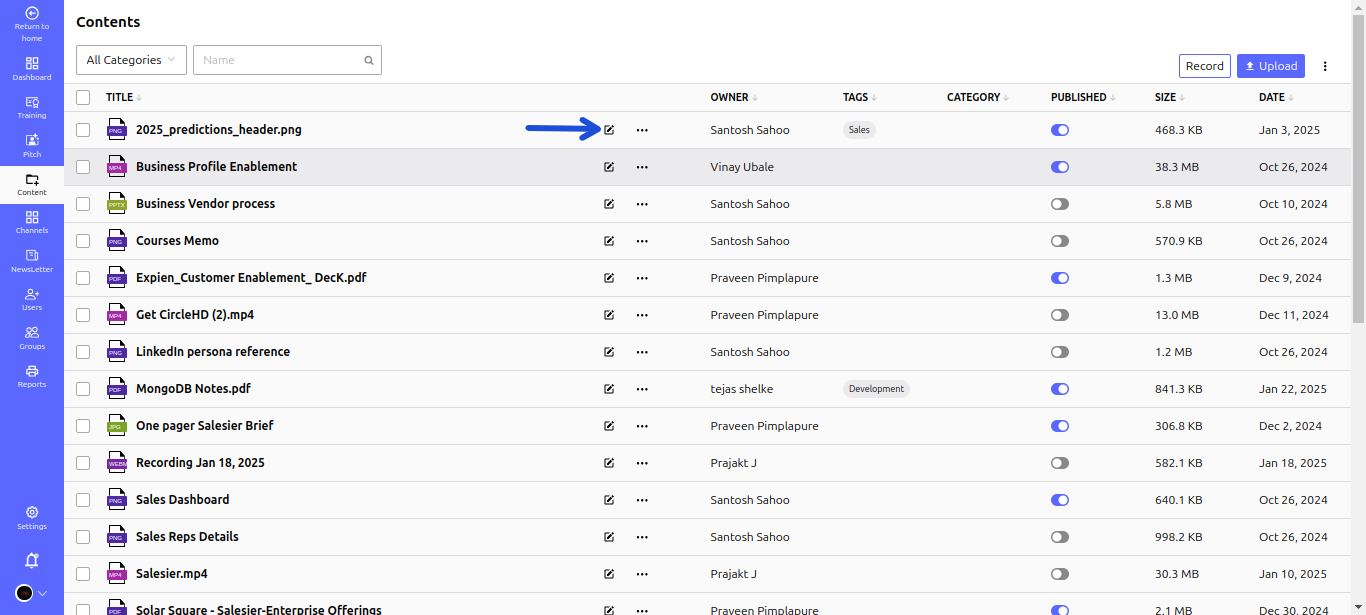The width and height of the screenshot is (1366, 615).
Task: Tick the select-all checkbox in header
Action: [83, 97]
